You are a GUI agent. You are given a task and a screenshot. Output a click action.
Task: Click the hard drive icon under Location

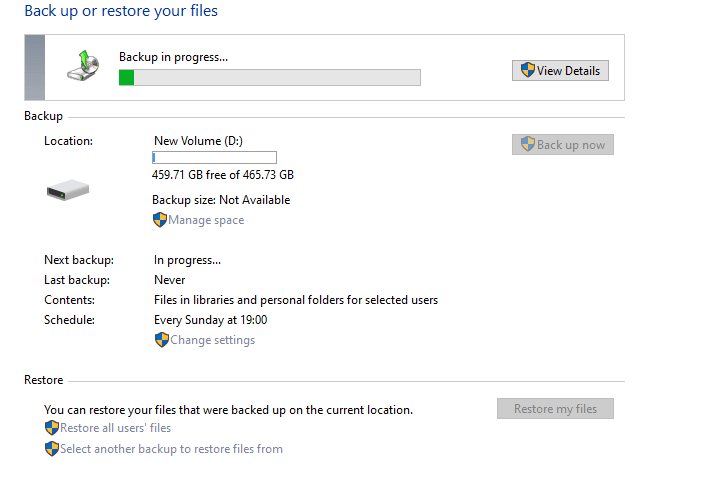tap(68, 190)
